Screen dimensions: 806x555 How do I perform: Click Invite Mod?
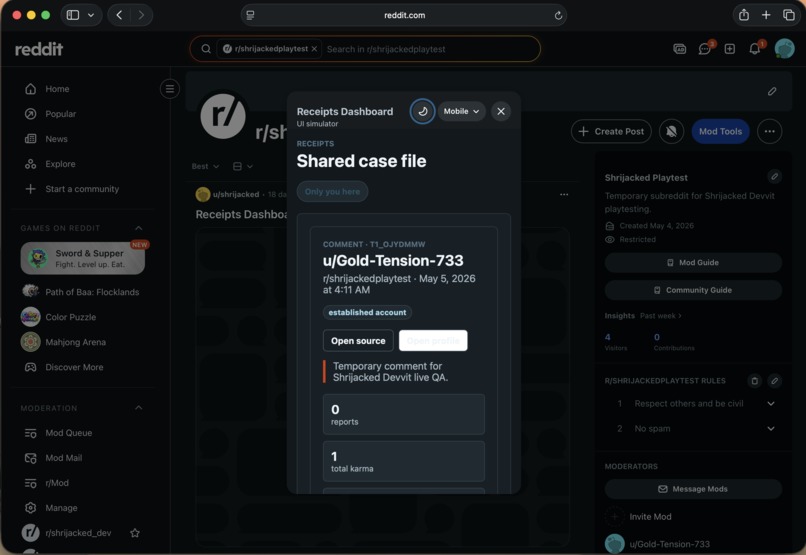coord(650,517)
